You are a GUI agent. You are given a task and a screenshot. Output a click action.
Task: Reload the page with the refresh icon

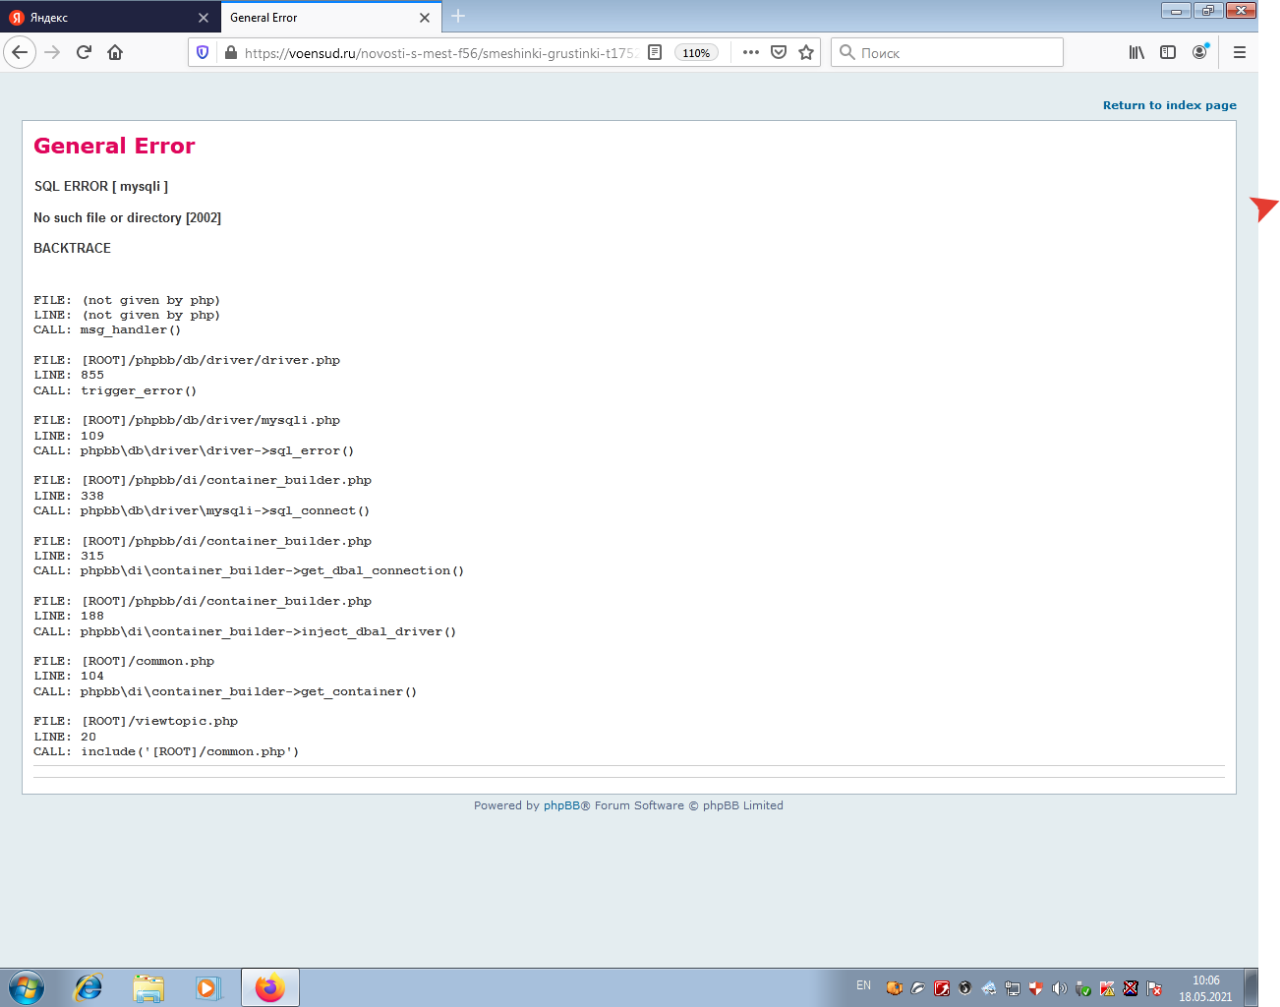click(84, 52)
